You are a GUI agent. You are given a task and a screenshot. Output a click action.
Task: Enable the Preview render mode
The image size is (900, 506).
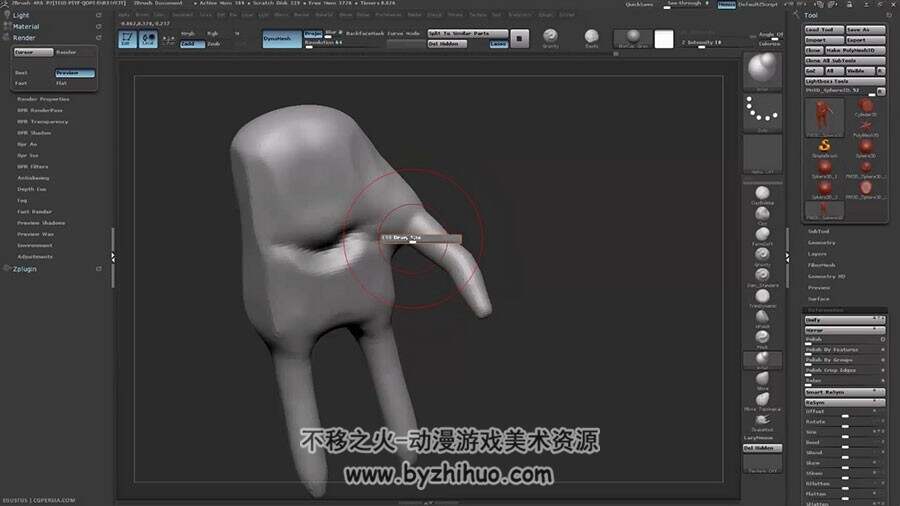tap(75, 73)
